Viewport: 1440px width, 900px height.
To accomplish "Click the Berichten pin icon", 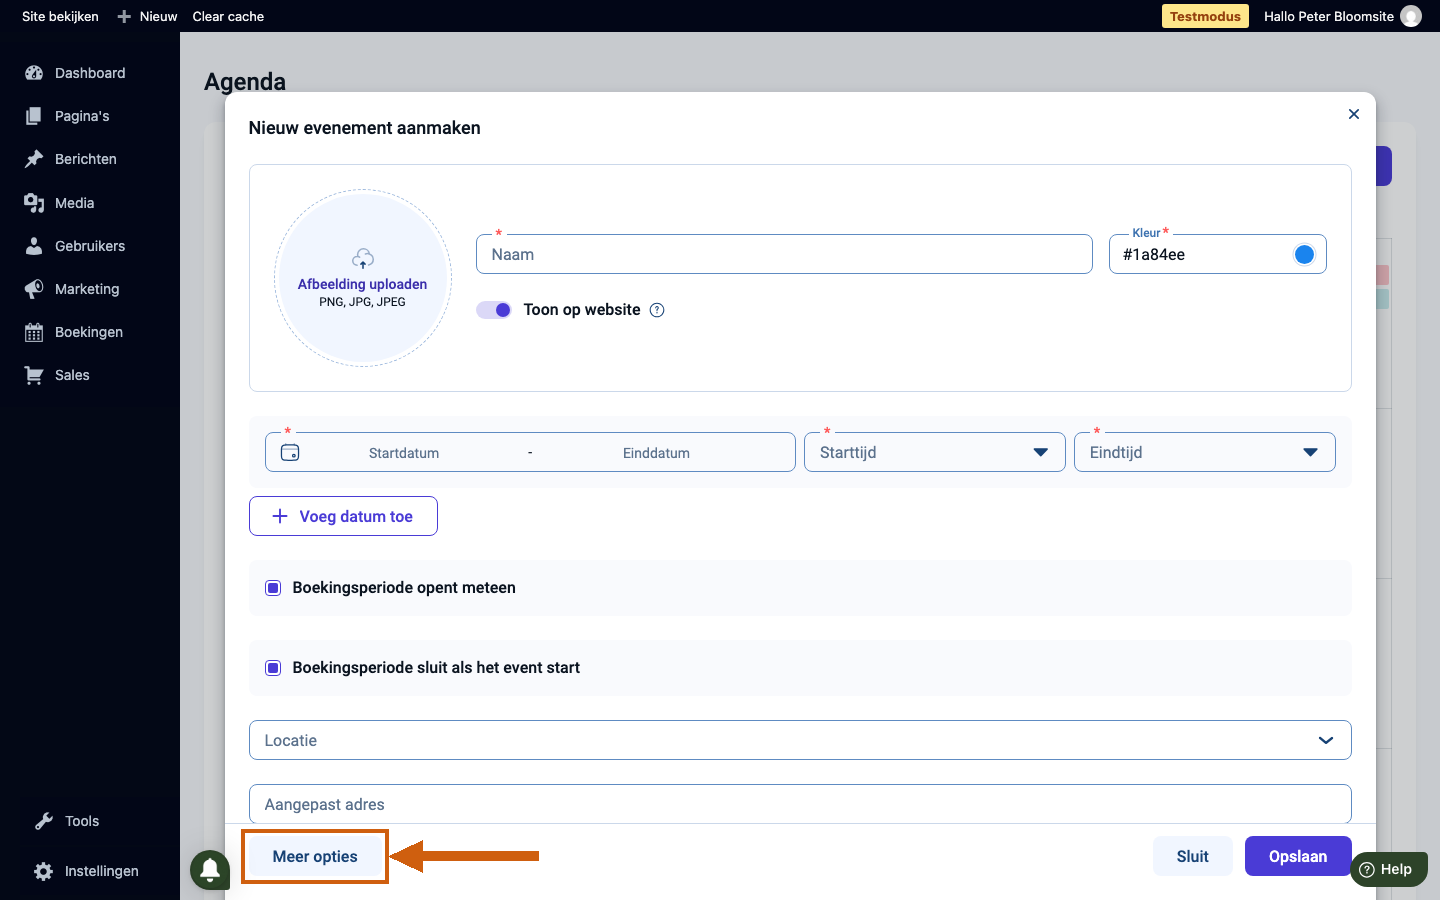I will 34,159.
